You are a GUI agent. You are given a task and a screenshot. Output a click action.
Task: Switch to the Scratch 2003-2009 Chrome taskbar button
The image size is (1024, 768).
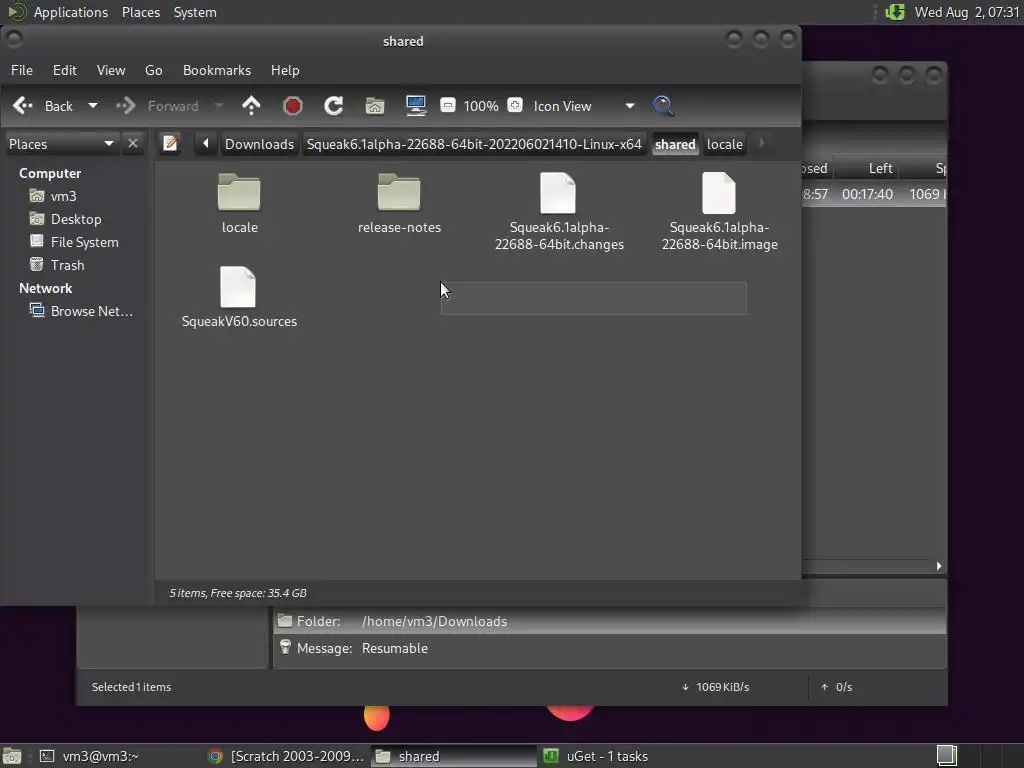click(286, 756)
